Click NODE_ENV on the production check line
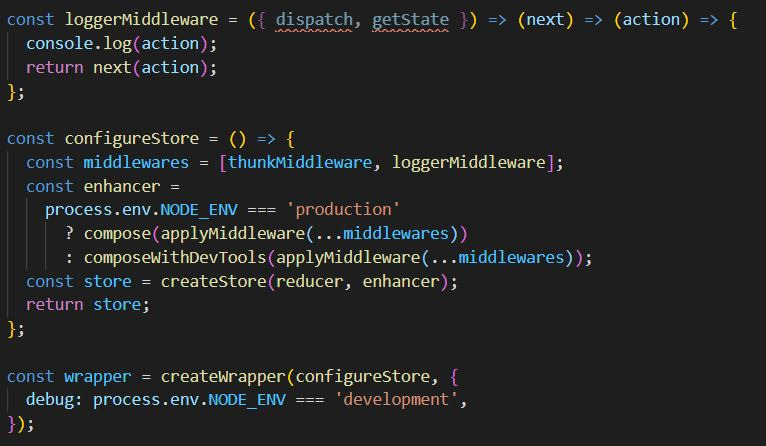The width and height of the screenshot is (766, 446). [199, 210]
